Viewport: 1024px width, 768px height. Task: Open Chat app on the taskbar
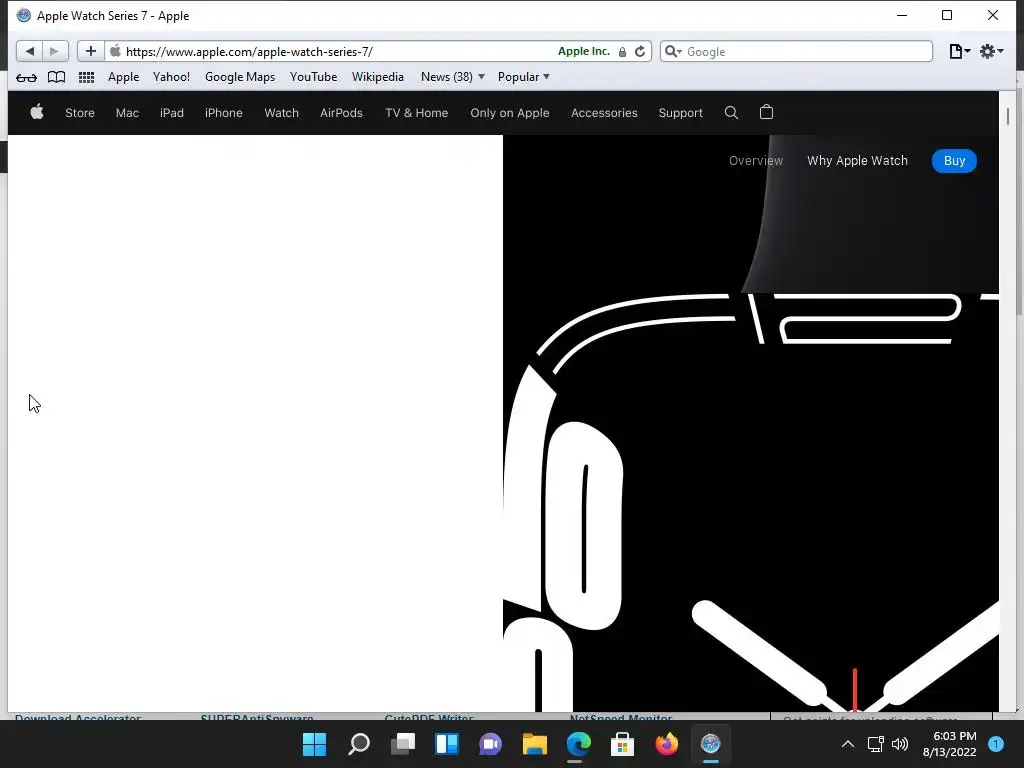pos(490,744)
